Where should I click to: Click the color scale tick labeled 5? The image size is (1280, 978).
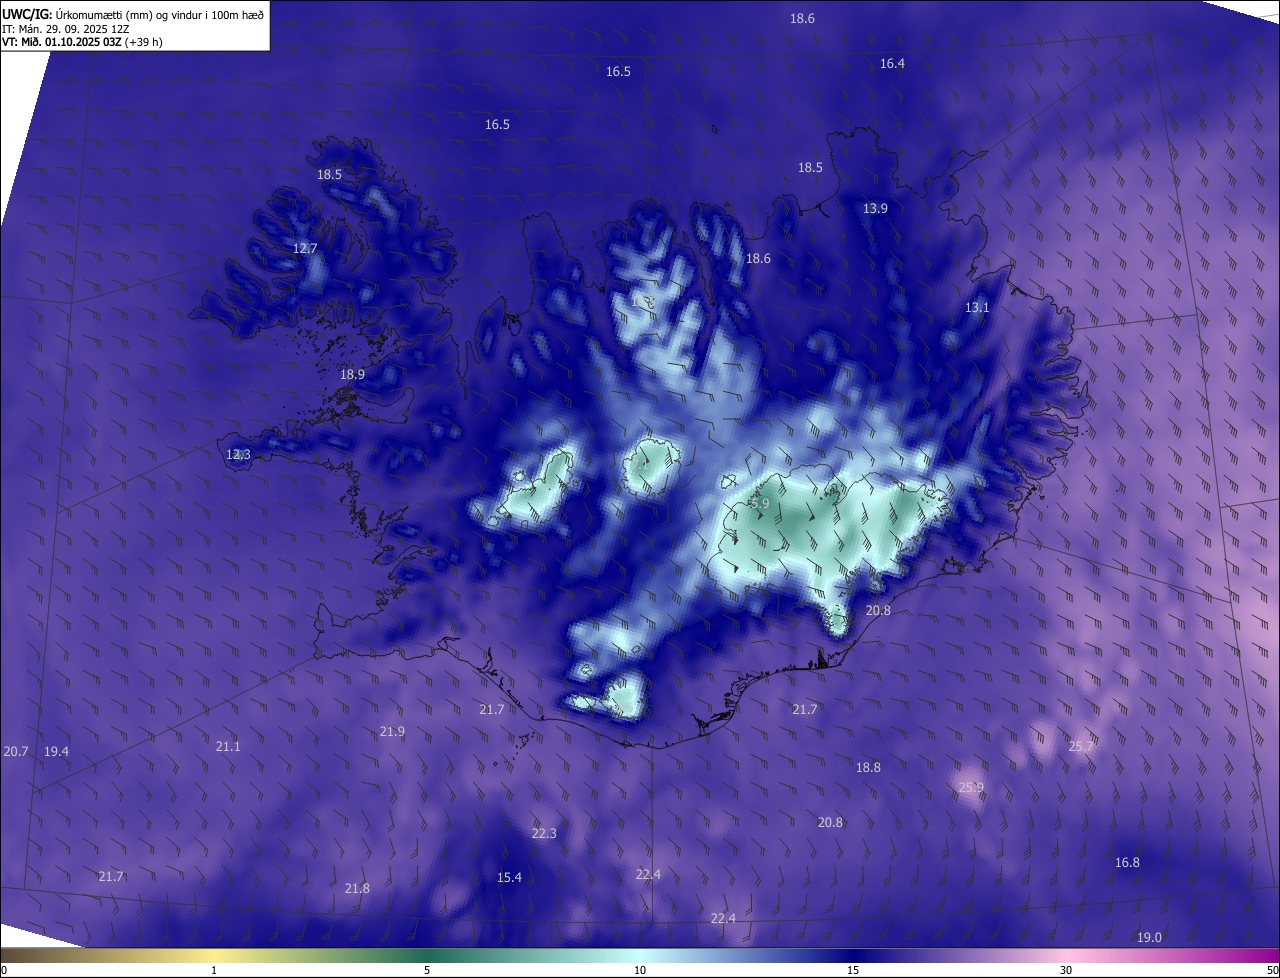tap(427, 970)
